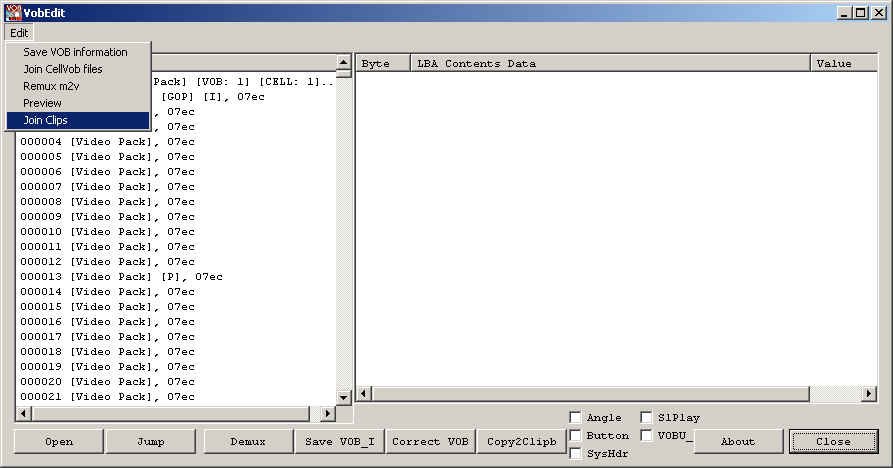The image size is (893, 468).
Task: Choose Join Clips menu entry
Action: coord(77,120)
